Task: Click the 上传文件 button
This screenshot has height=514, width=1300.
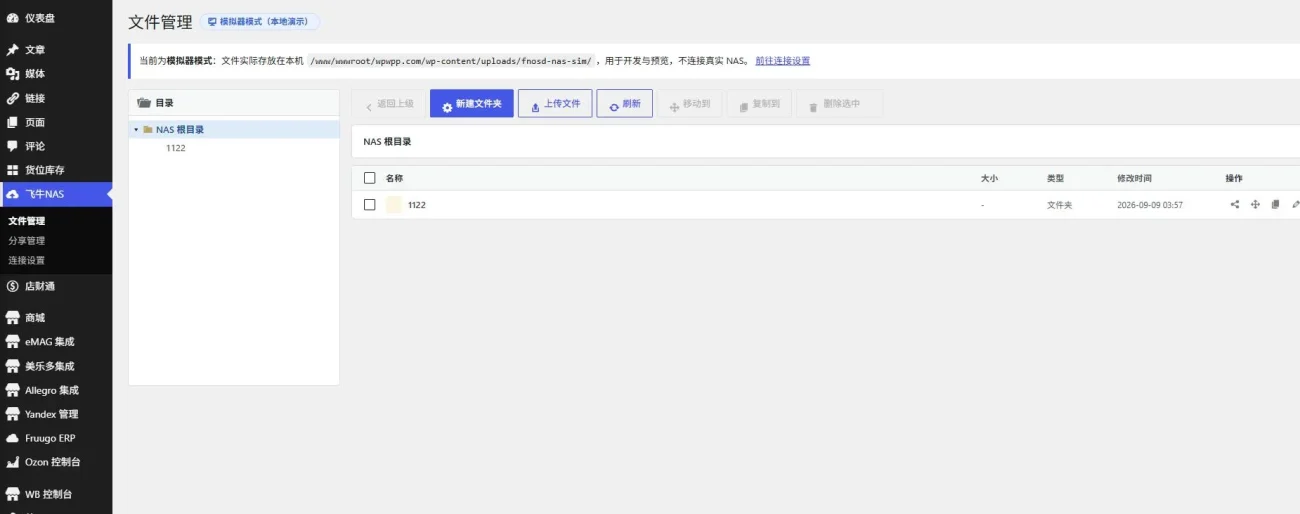Action: [x=555, y=104]
